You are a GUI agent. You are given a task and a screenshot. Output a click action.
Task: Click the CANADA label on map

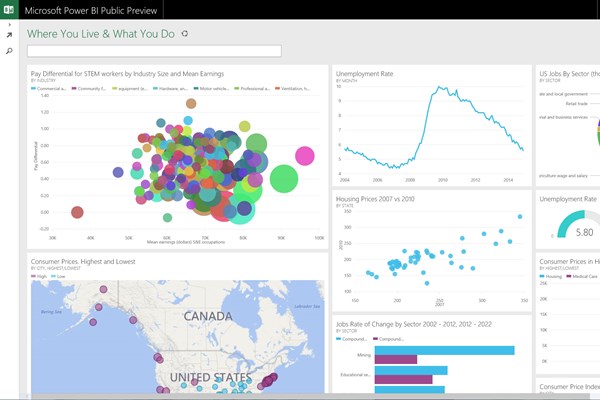(208, 316)
